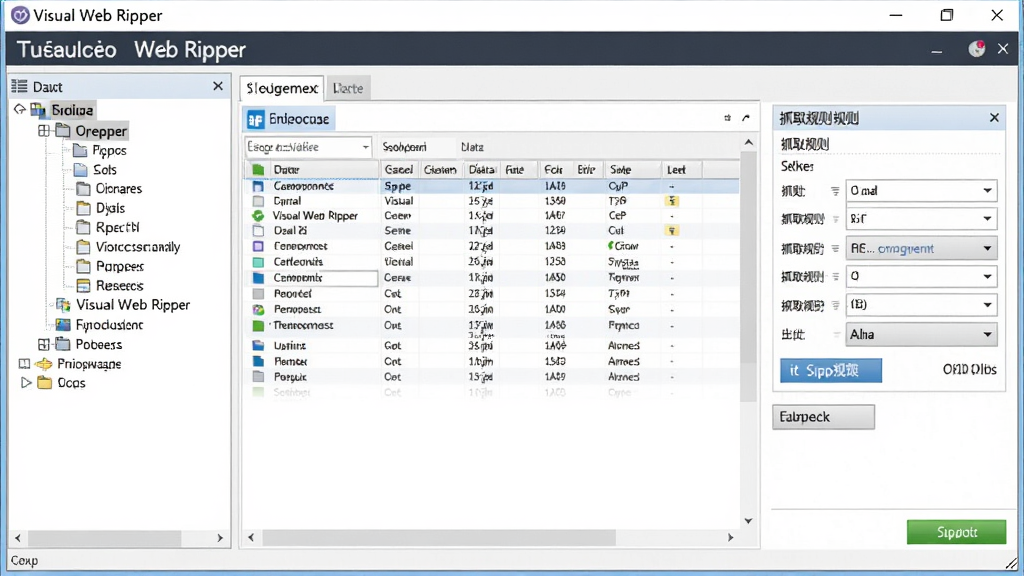The image size is (1024, 576).
Task: Open the Orepper folder
Action: click(x=101, y=131)
